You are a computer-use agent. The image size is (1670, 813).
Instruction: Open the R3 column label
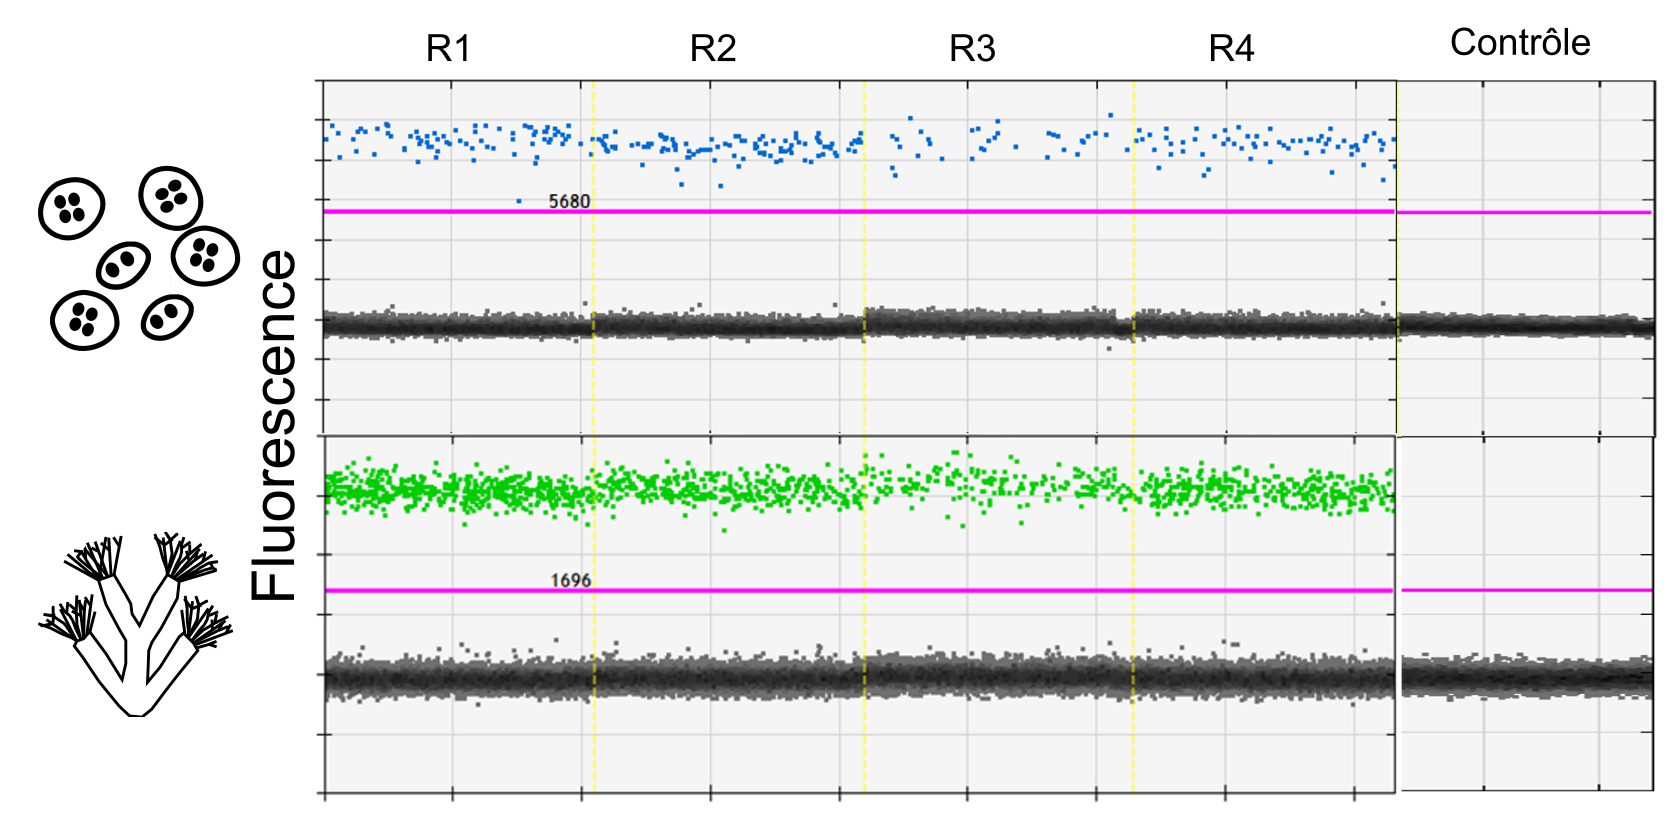972,48
